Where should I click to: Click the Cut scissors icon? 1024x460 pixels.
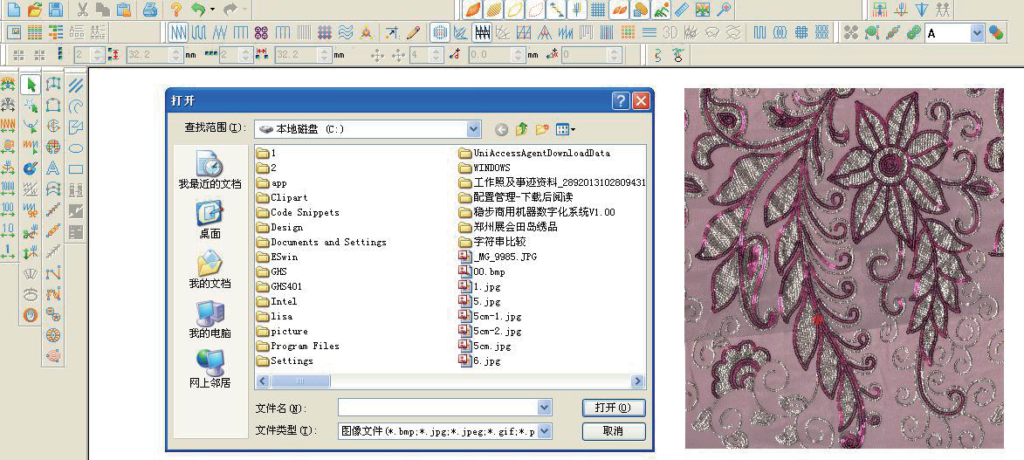click(82, 10)
